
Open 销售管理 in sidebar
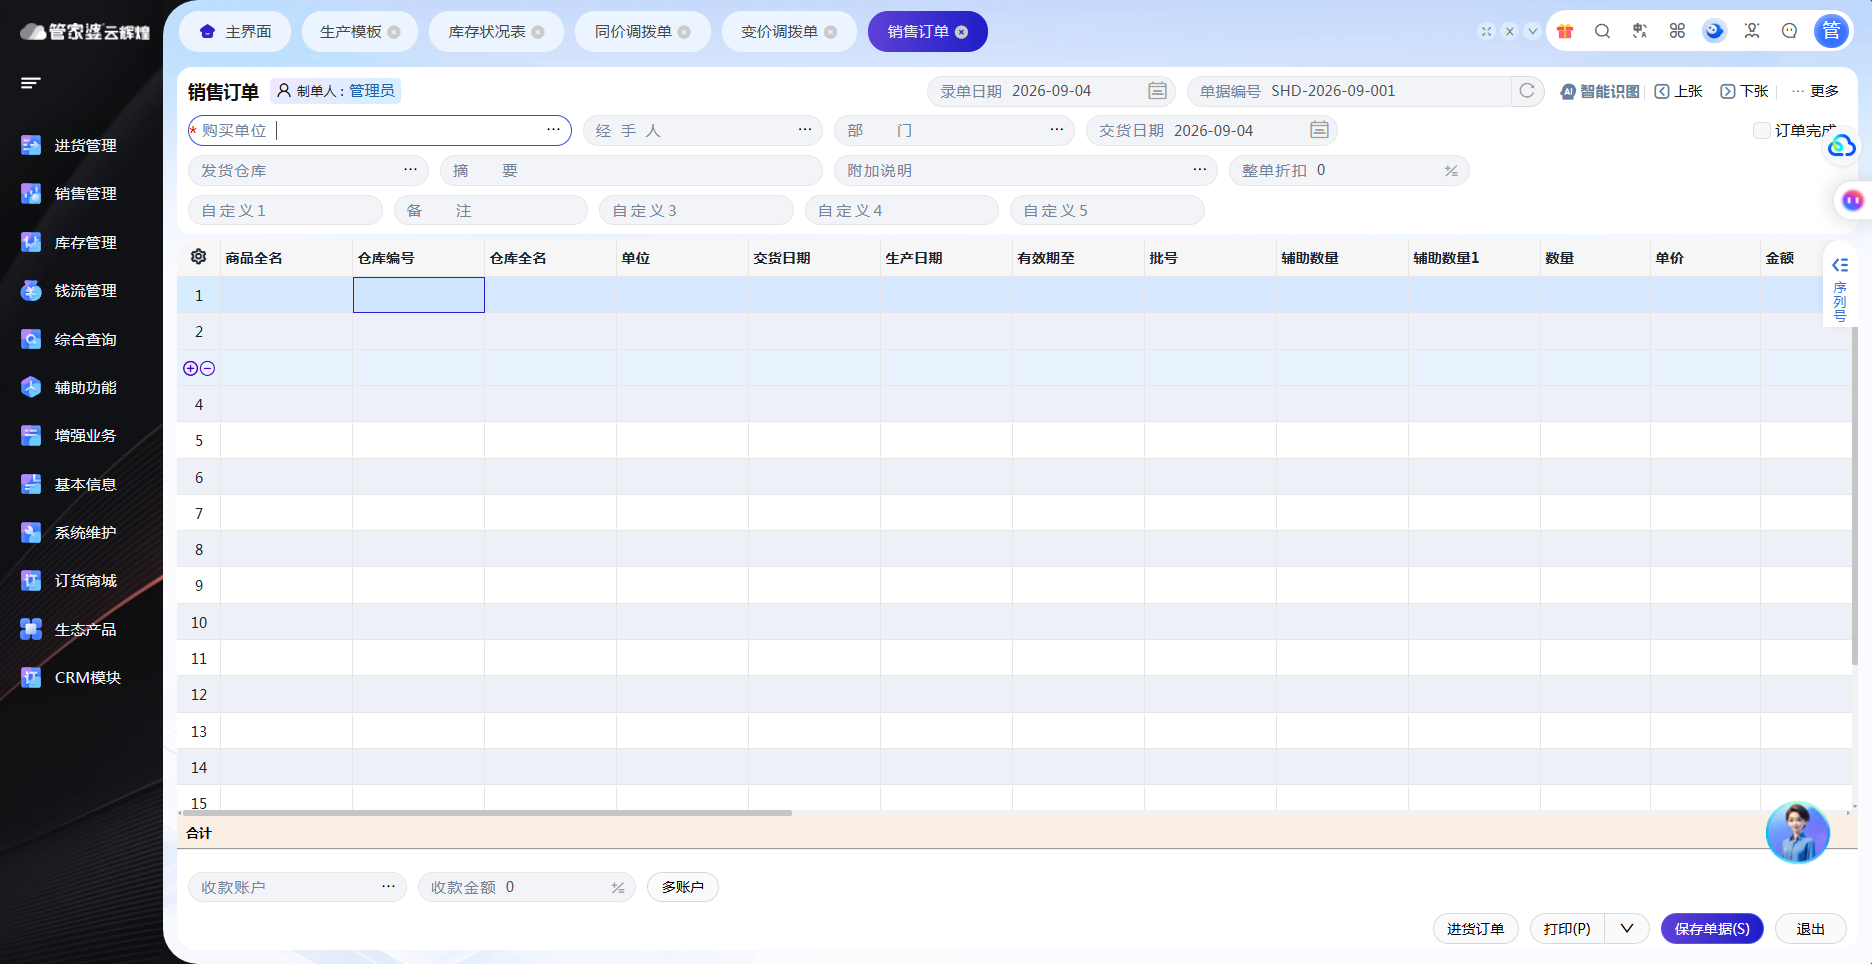(x=69, y=193)
